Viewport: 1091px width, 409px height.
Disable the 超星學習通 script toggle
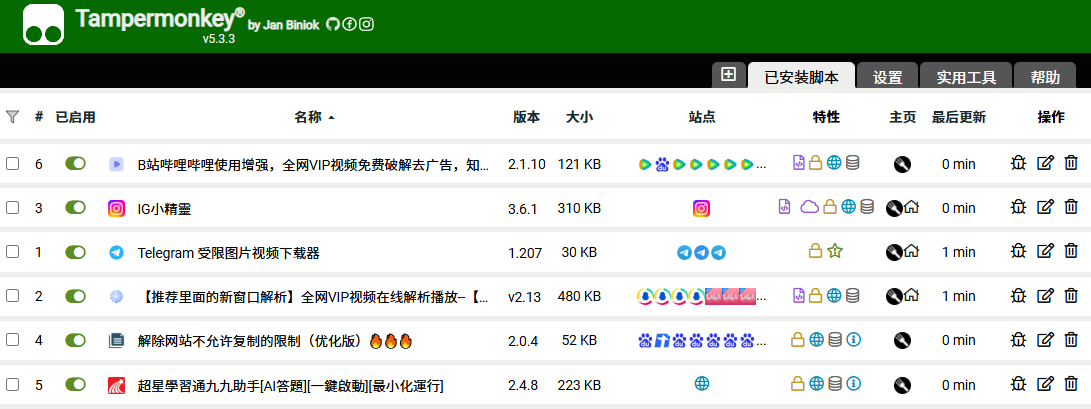coord(75,385)
